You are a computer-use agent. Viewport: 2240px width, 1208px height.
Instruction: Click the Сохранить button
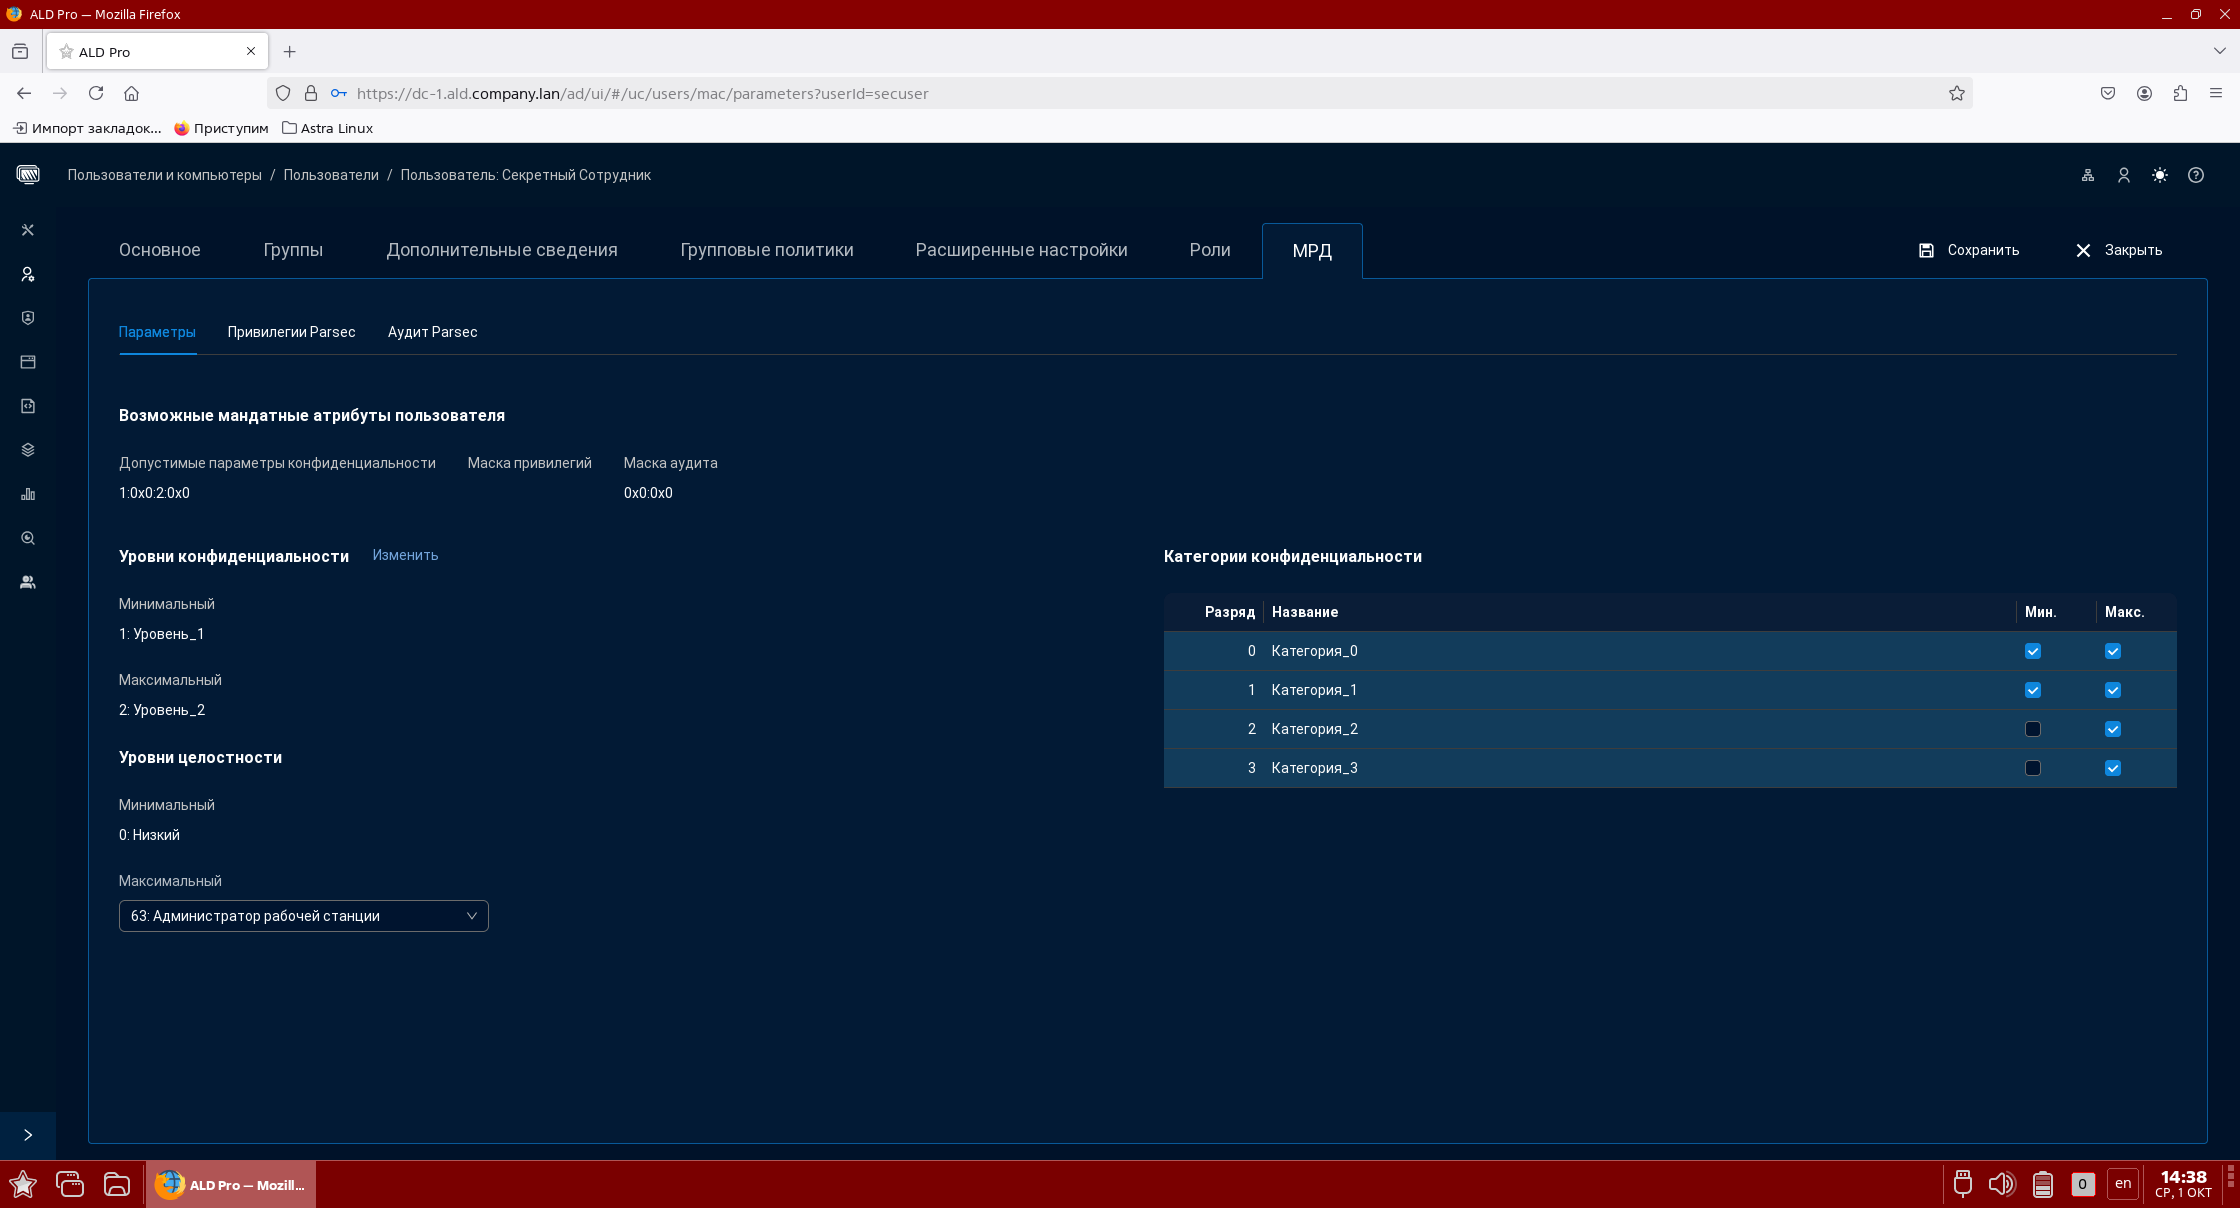1969,250
